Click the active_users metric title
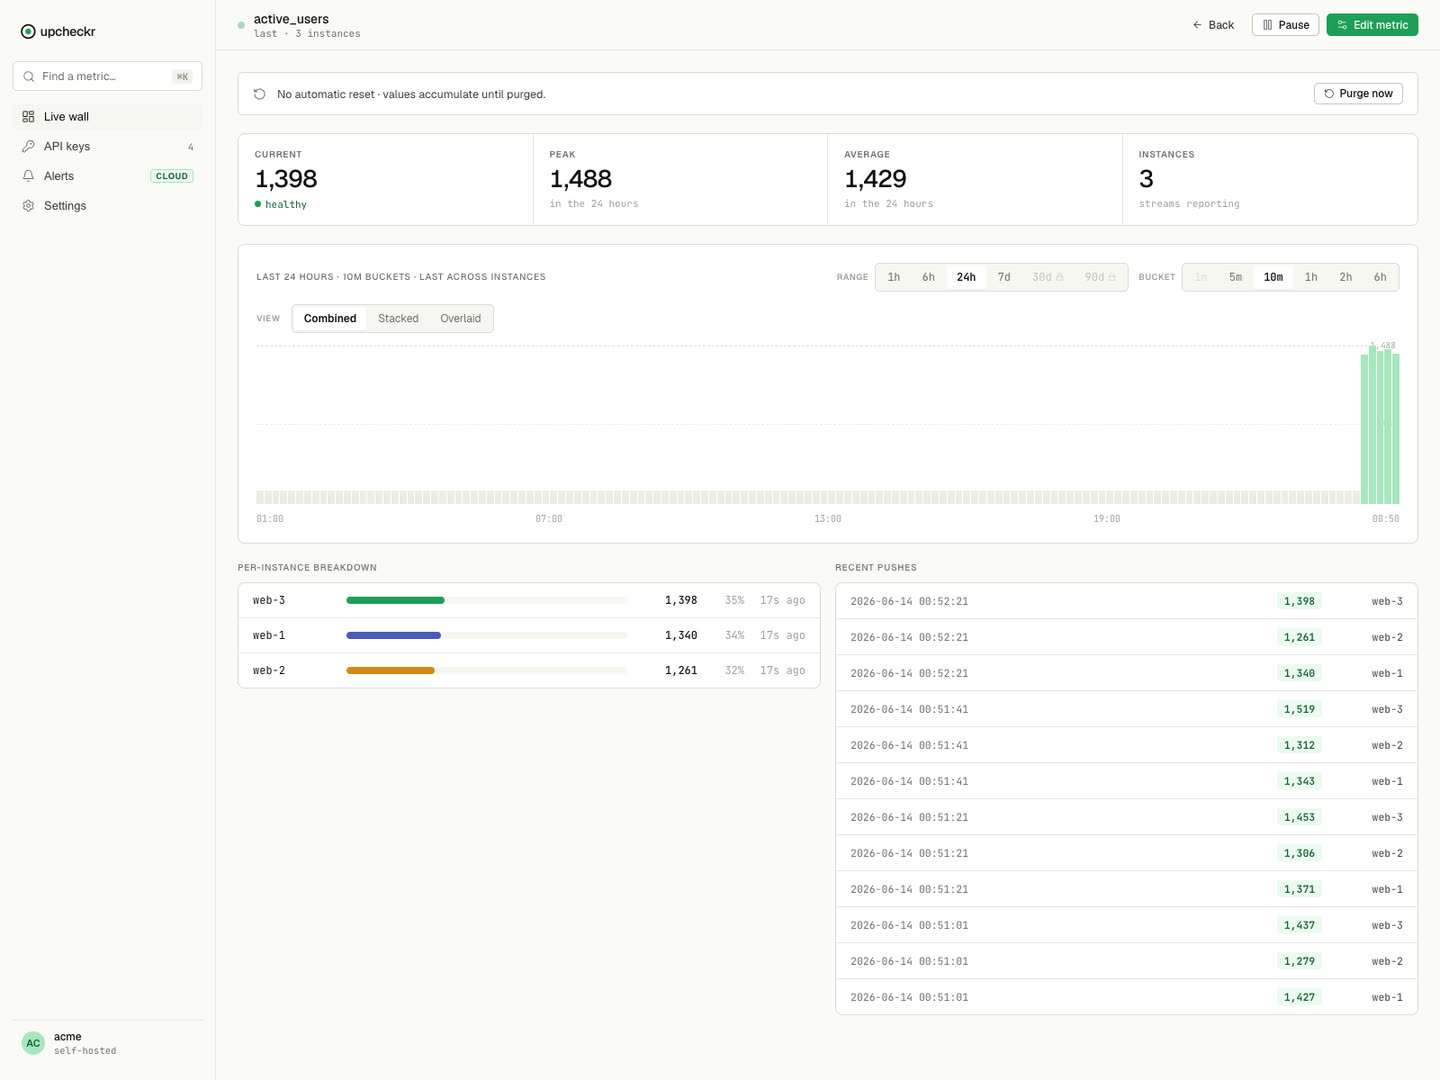1440x1080 pixels. [291, 19]
